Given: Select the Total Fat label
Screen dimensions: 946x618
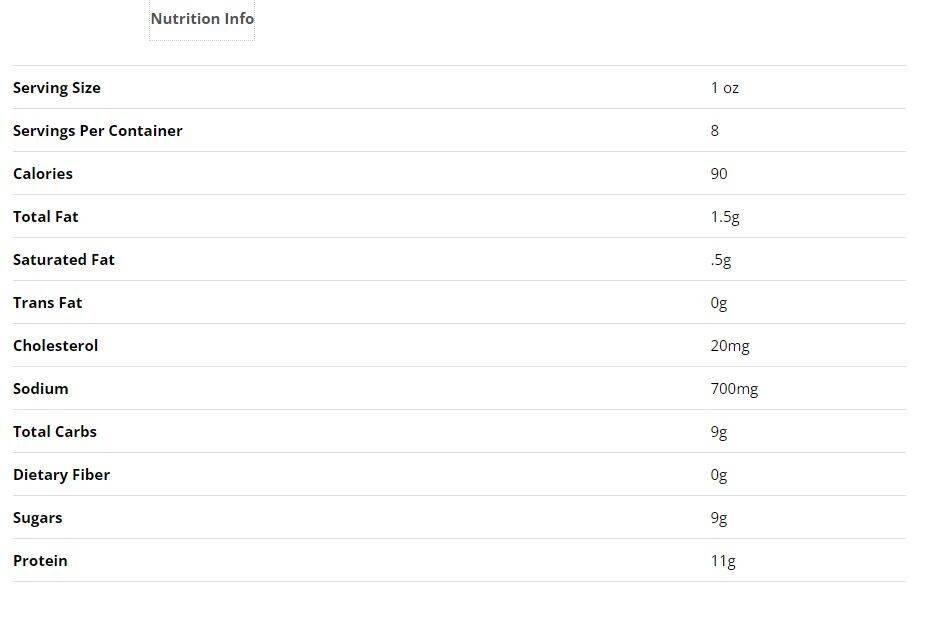Looking at the screenshot, I should 46,217.
